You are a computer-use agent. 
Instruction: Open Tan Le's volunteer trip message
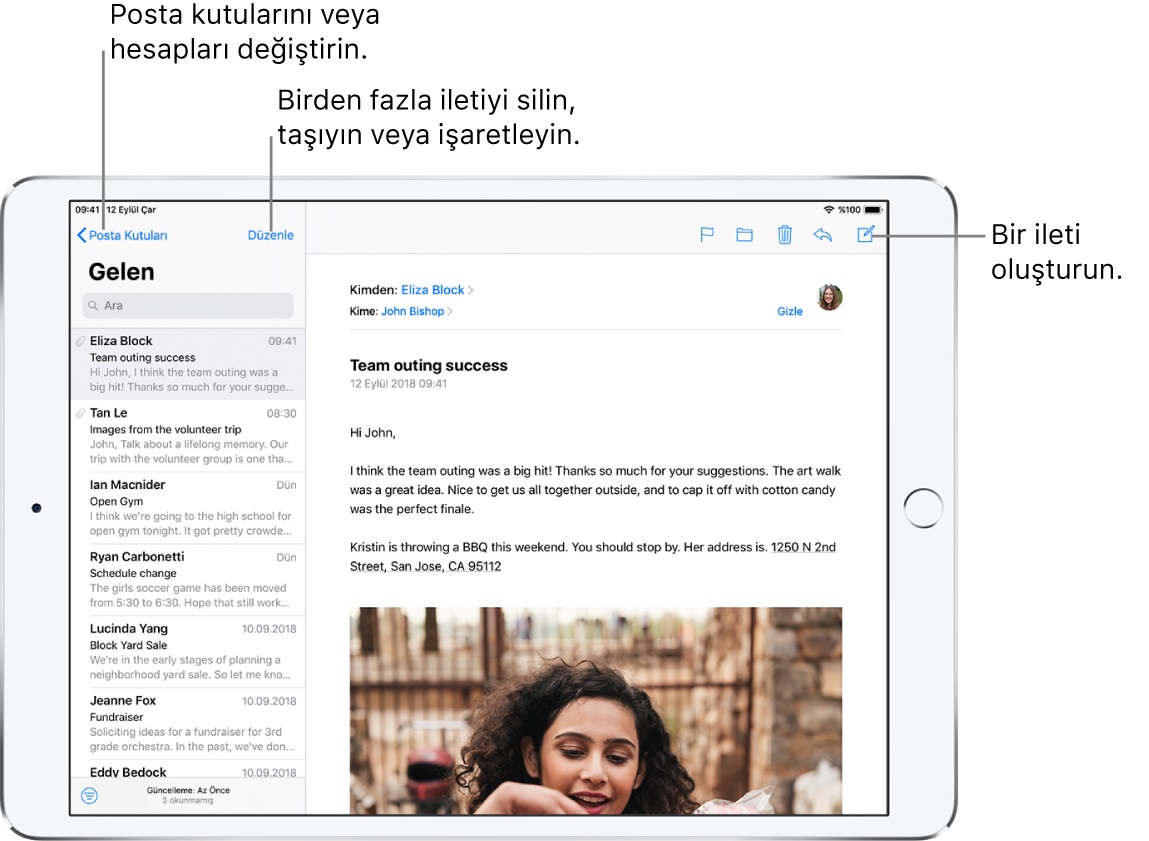coord(188,436)
